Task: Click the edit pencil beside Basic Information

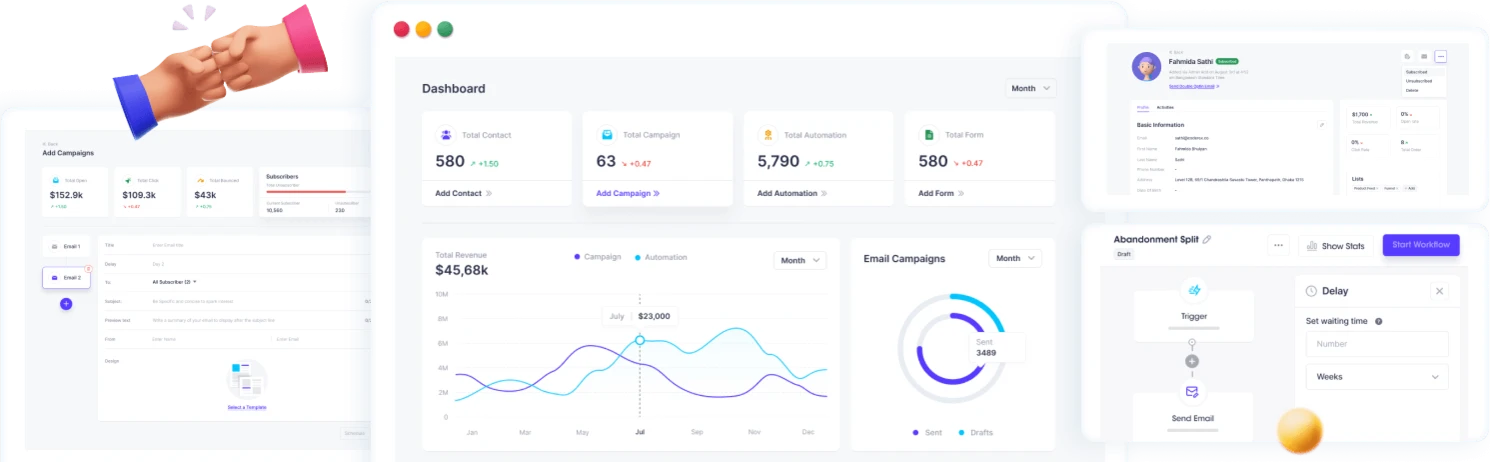Action: tap(1322, 125)
